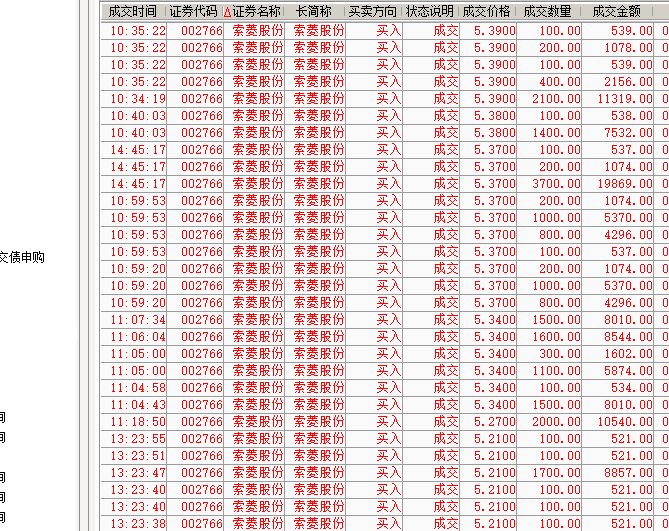
Task: Select the 1700.00 quantity cell
Action: (x=549, y=473)
